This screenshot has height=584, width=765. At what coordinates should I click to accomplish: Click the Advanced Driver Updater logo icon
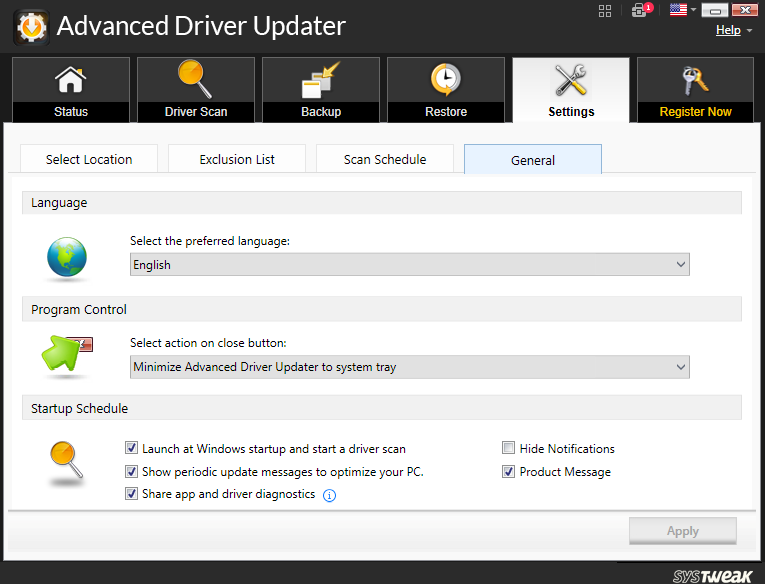coord(31,27)
